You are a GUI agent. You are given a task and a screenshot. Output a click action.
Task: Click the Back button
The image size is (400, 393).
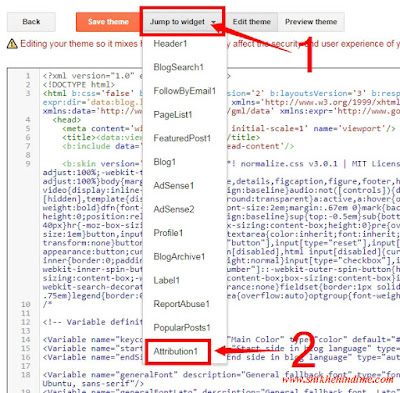pos(31,22)
